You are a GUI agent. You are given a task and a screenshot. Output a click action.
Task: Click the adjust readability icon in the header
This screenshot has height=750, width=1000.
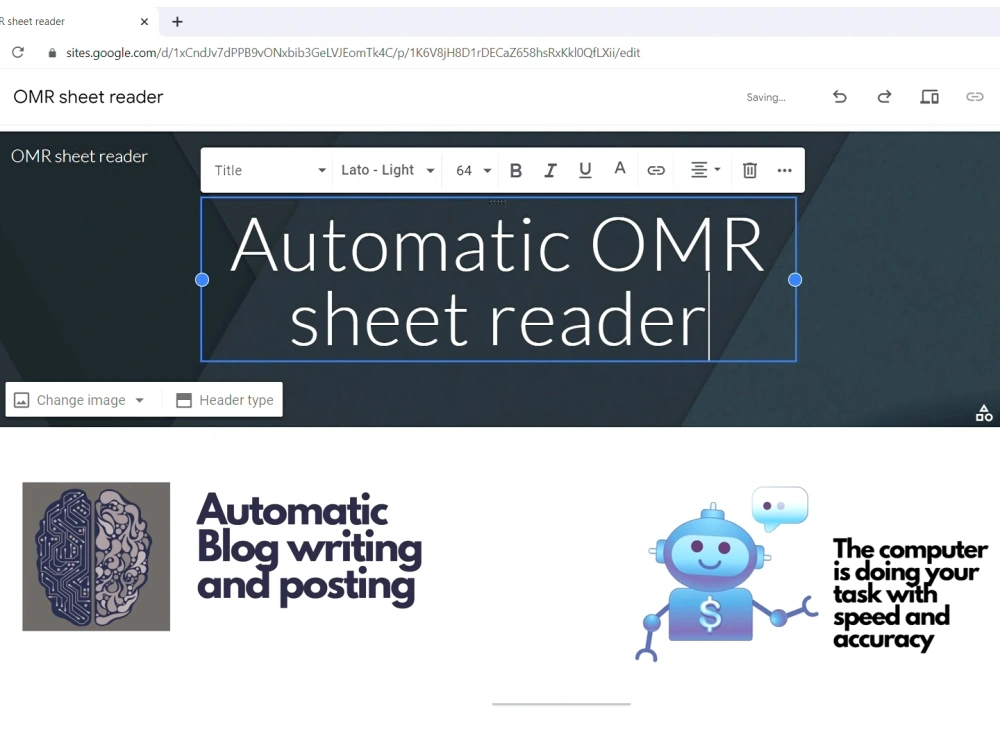point(983,413)
